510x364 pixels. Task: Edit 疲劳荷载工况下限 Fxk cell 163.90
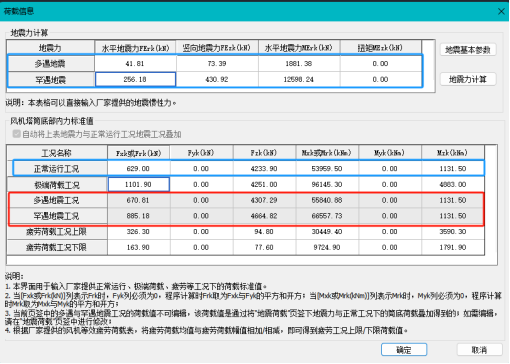click(138, 247)
